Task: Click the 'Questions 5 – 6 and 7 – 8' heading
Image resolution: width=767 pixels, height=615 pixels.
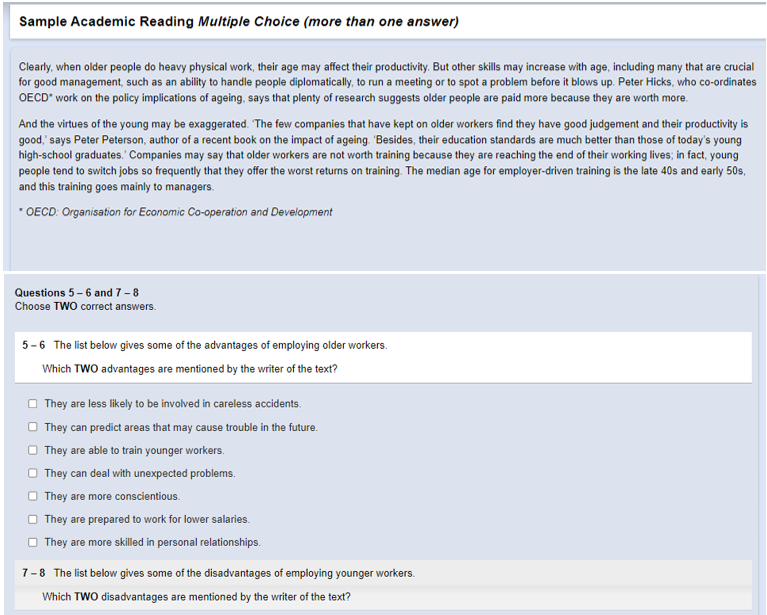Action: (x=77, y=293)
